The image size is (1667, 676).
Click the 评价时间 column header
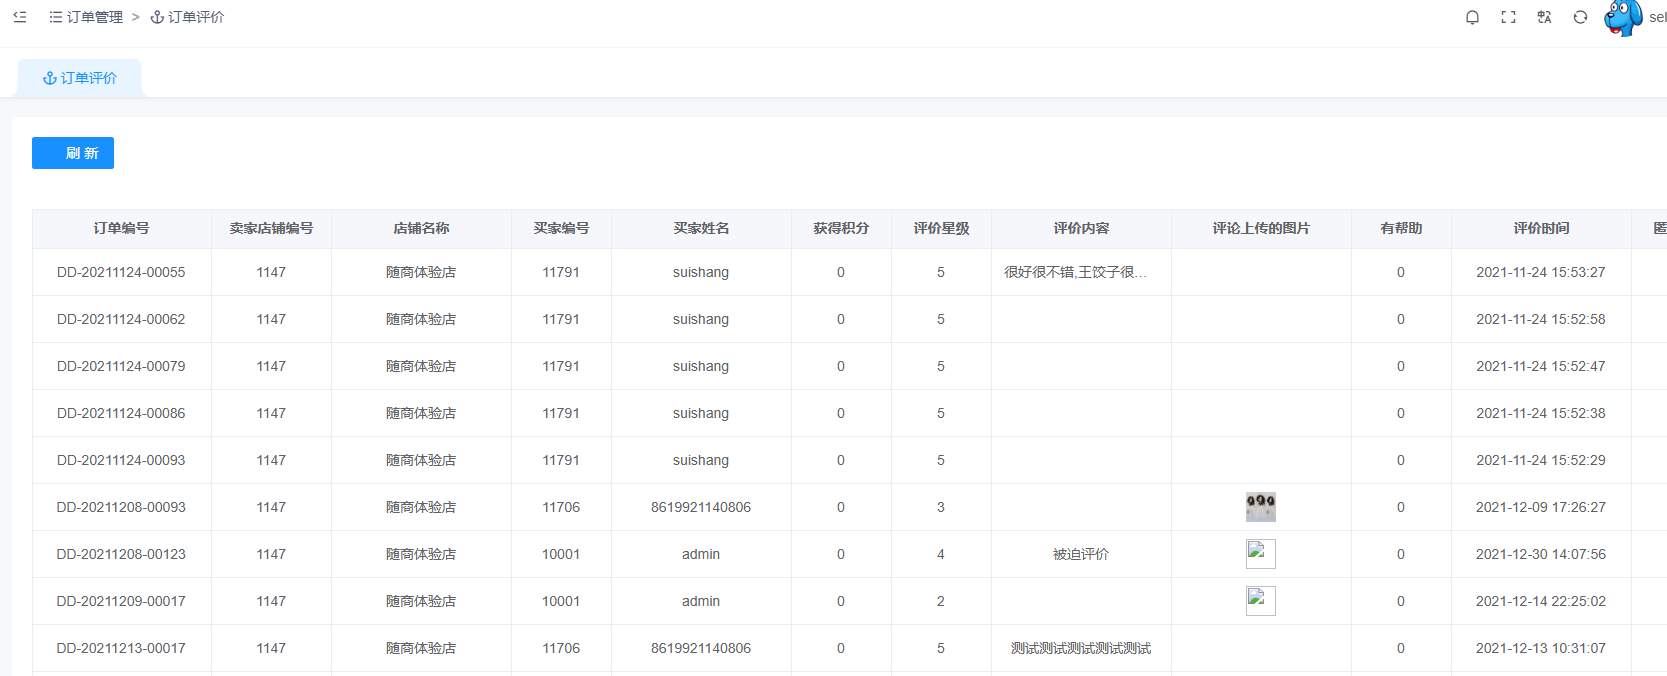point(1541,228)
